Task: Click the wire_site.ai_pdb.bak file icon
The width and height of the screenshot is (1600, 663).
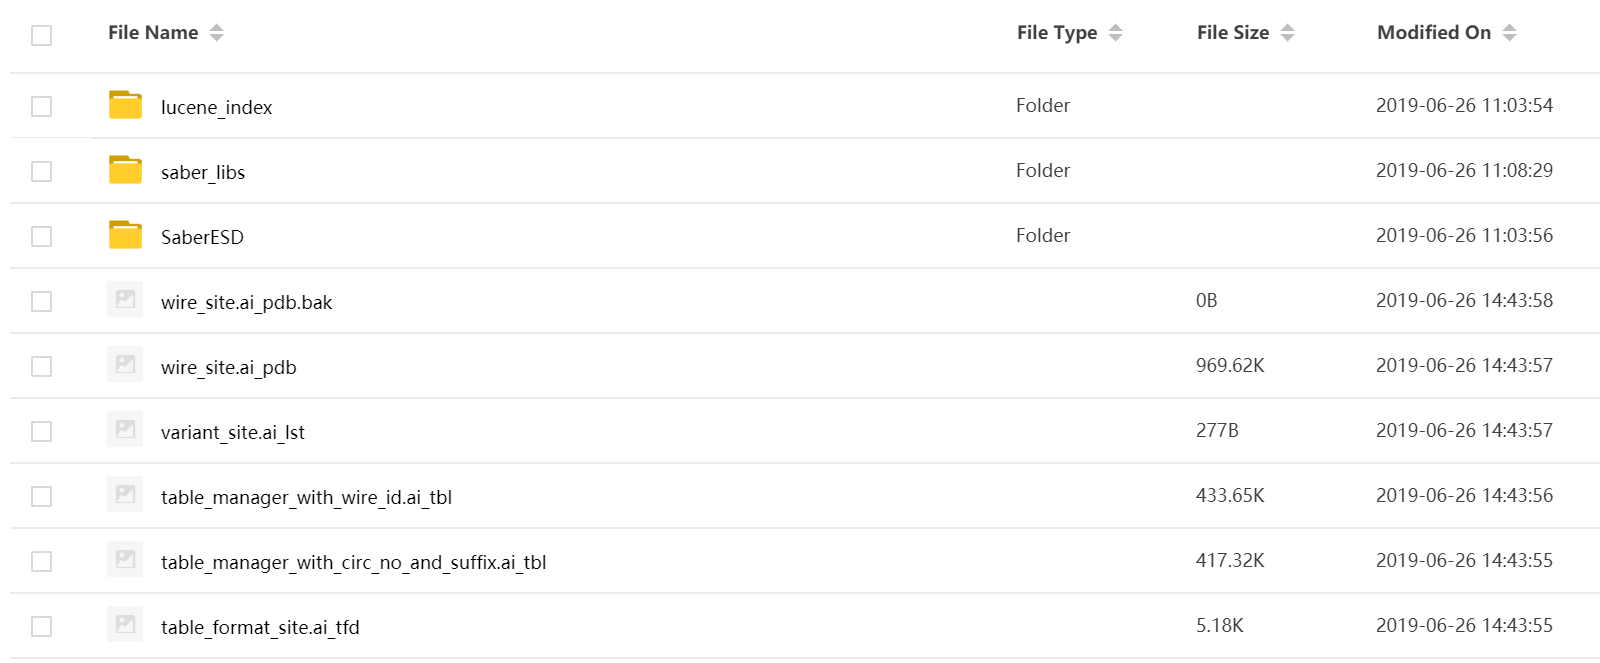Action: (x=125, y=300)
